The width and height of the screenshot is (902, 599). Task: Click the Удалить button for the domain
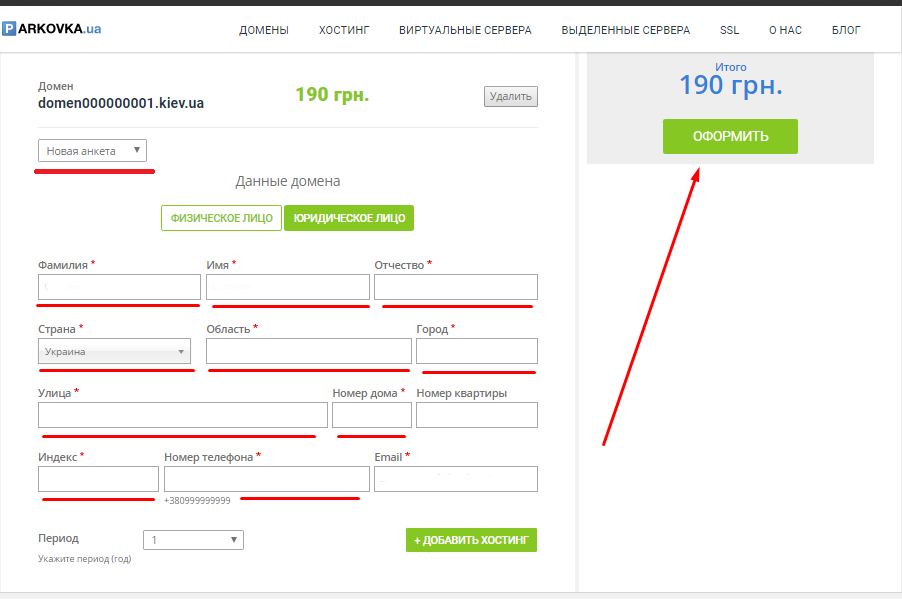511,96
